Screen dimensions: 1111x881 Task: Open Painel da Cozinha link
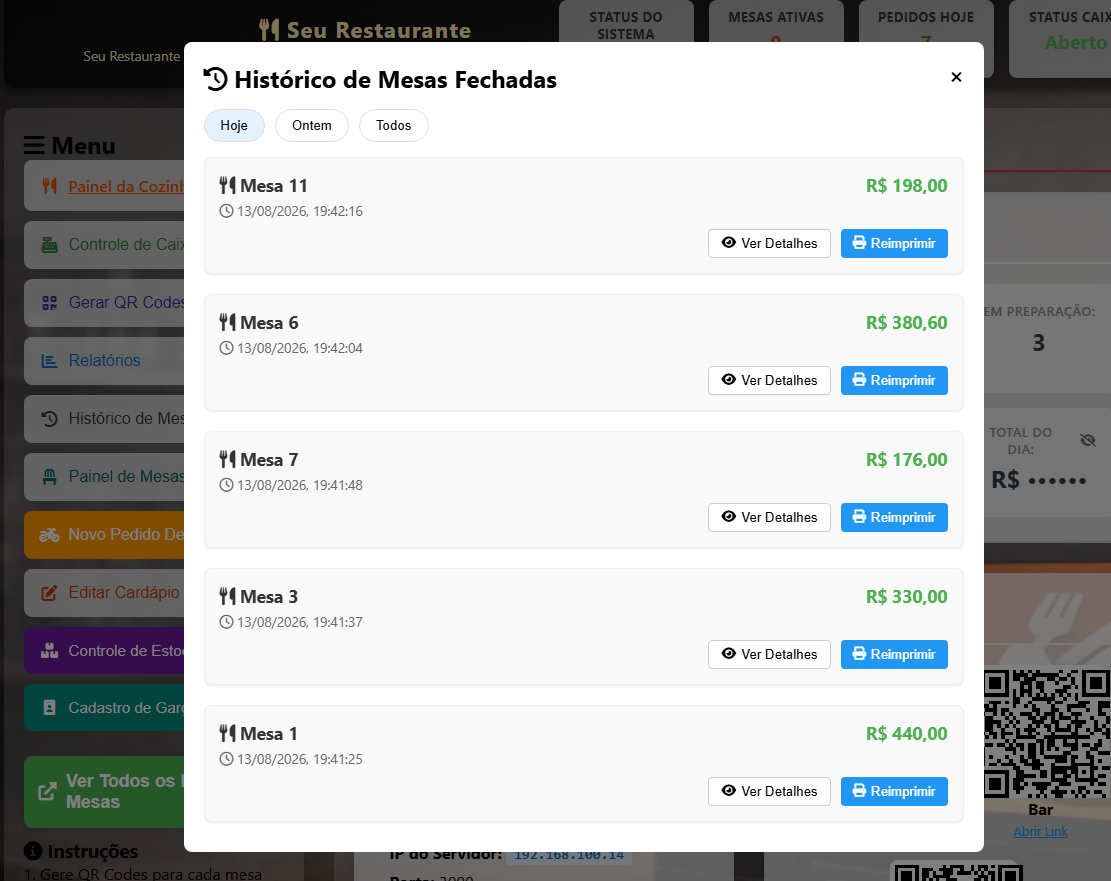pyautogui.click(x=125, y=186)
